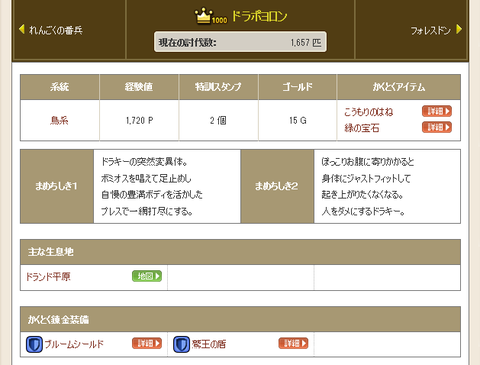Click the shield icon beside 幣王の盾
The height and width of the screenshot is (365, 480).
pos(181,344)
